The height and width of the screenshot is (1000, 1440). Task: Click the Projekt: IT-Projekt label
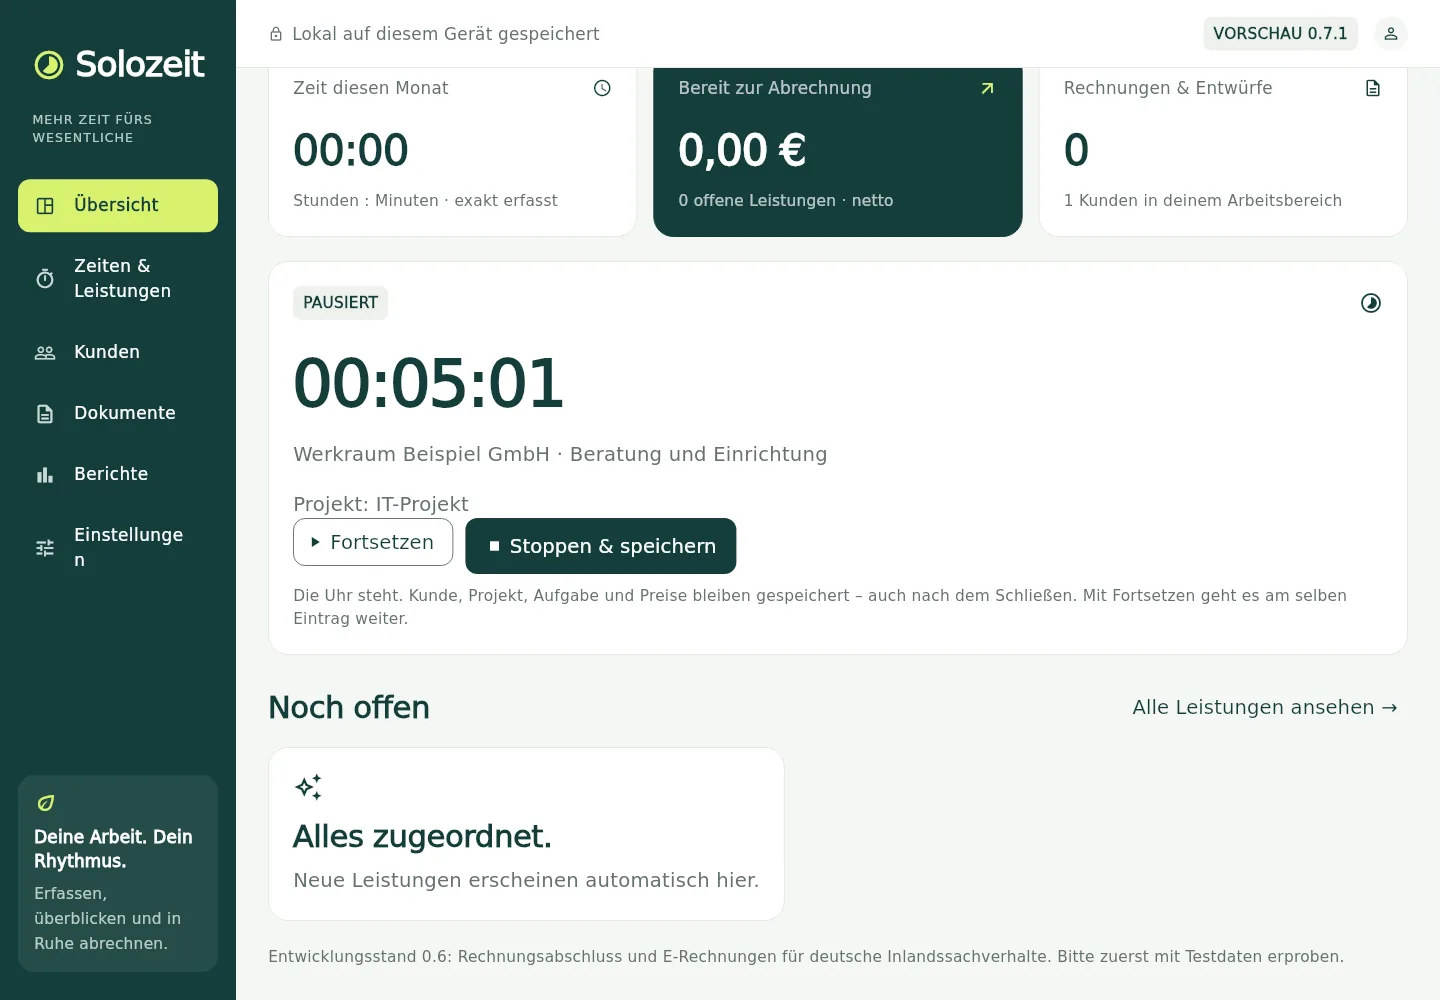[x=381, y=504]
